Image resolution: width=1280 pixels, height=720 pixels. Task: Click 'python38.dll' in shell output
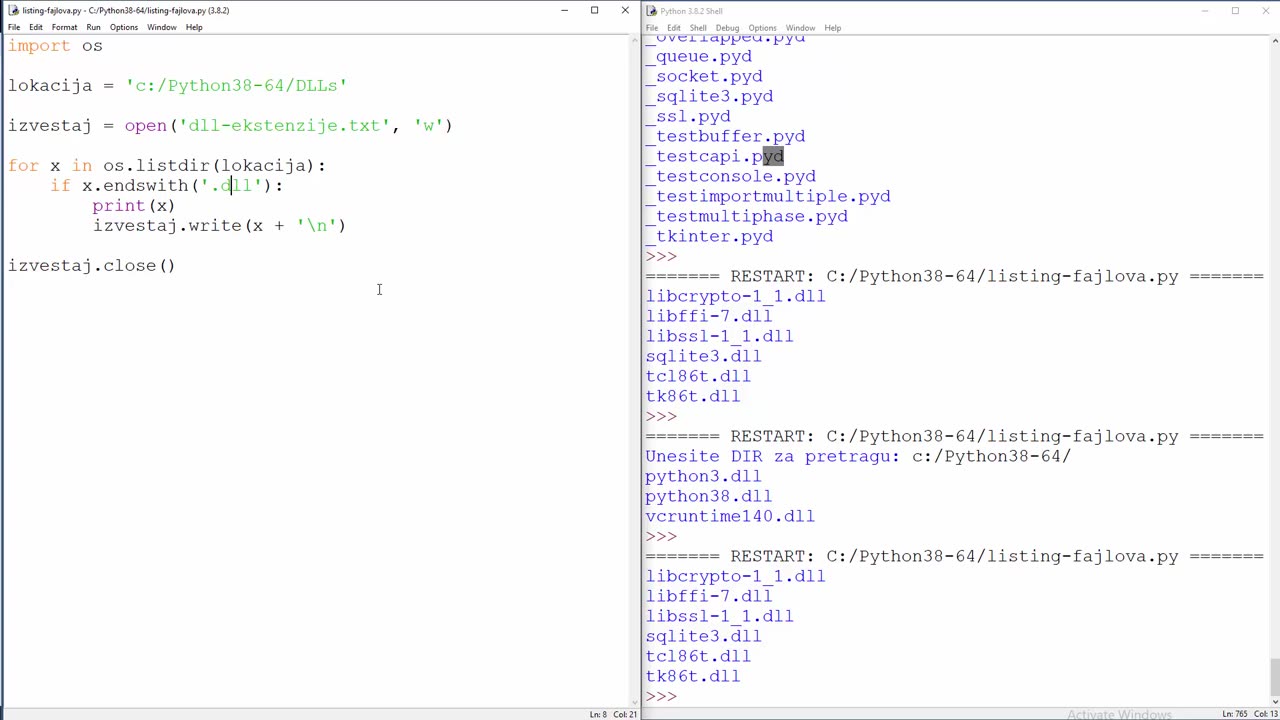(x=709, y=497)
